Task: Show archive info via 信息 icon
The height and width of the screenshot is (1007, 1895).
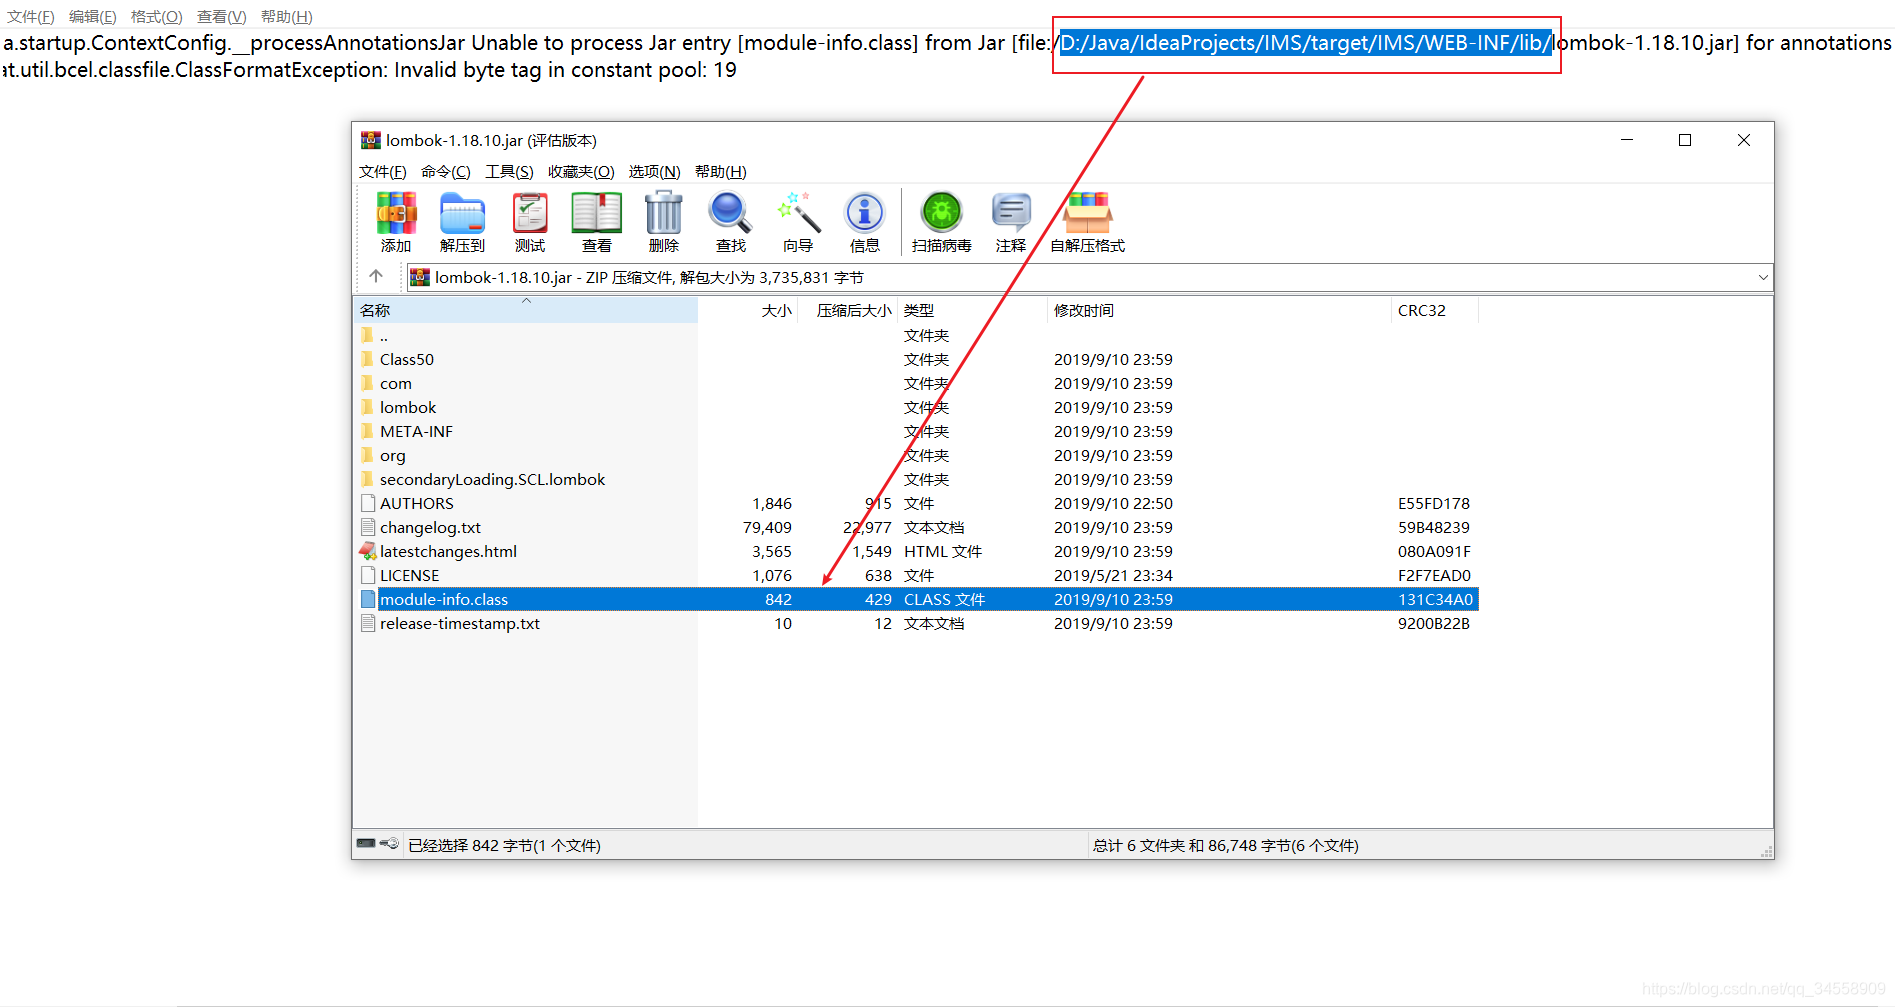Action: [864, 222]
